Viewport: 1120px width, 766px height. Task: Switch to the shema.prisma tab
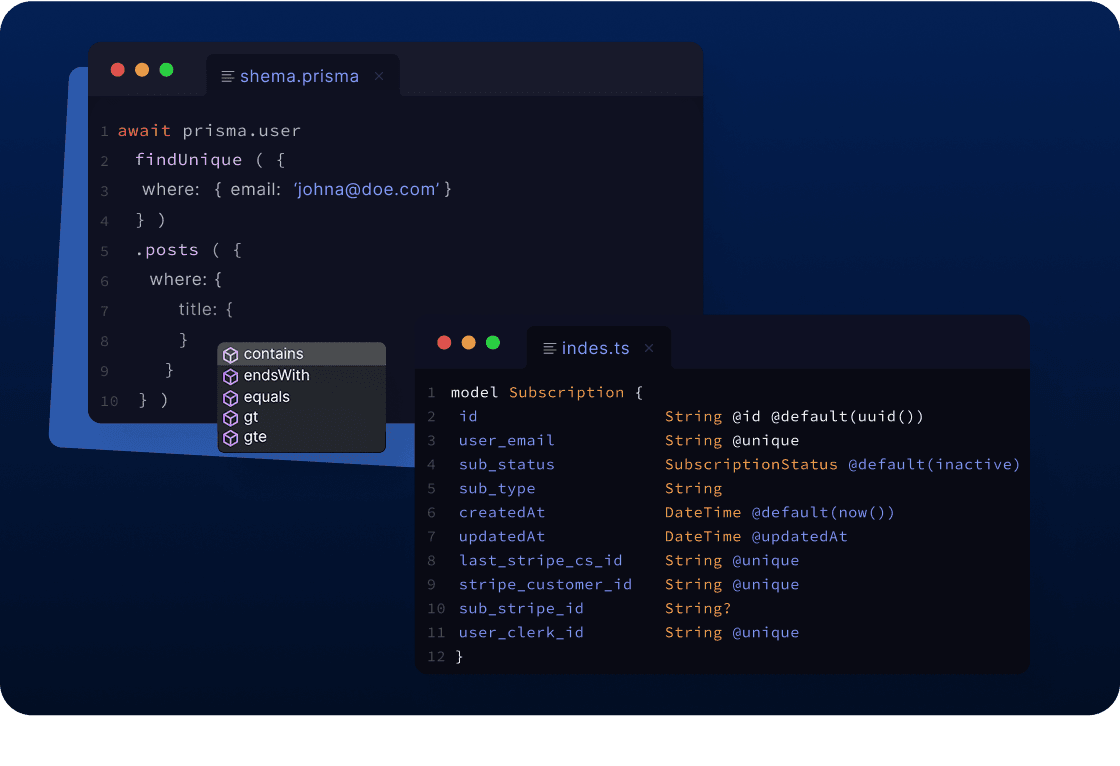point(300,75)
